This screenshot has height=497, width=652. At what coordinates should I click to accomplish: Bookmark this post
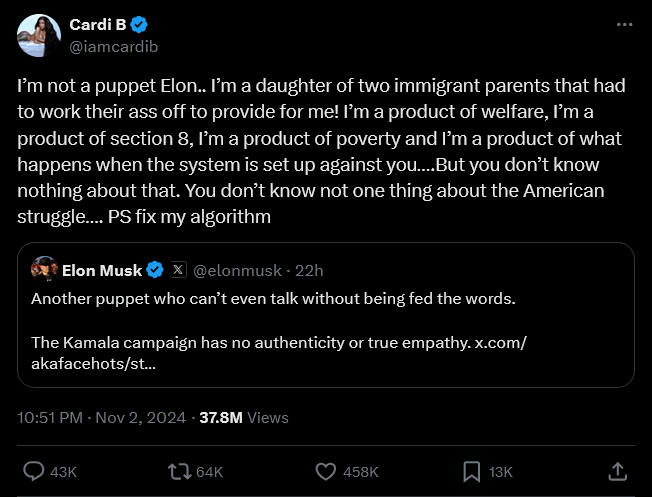click(472, 470)
